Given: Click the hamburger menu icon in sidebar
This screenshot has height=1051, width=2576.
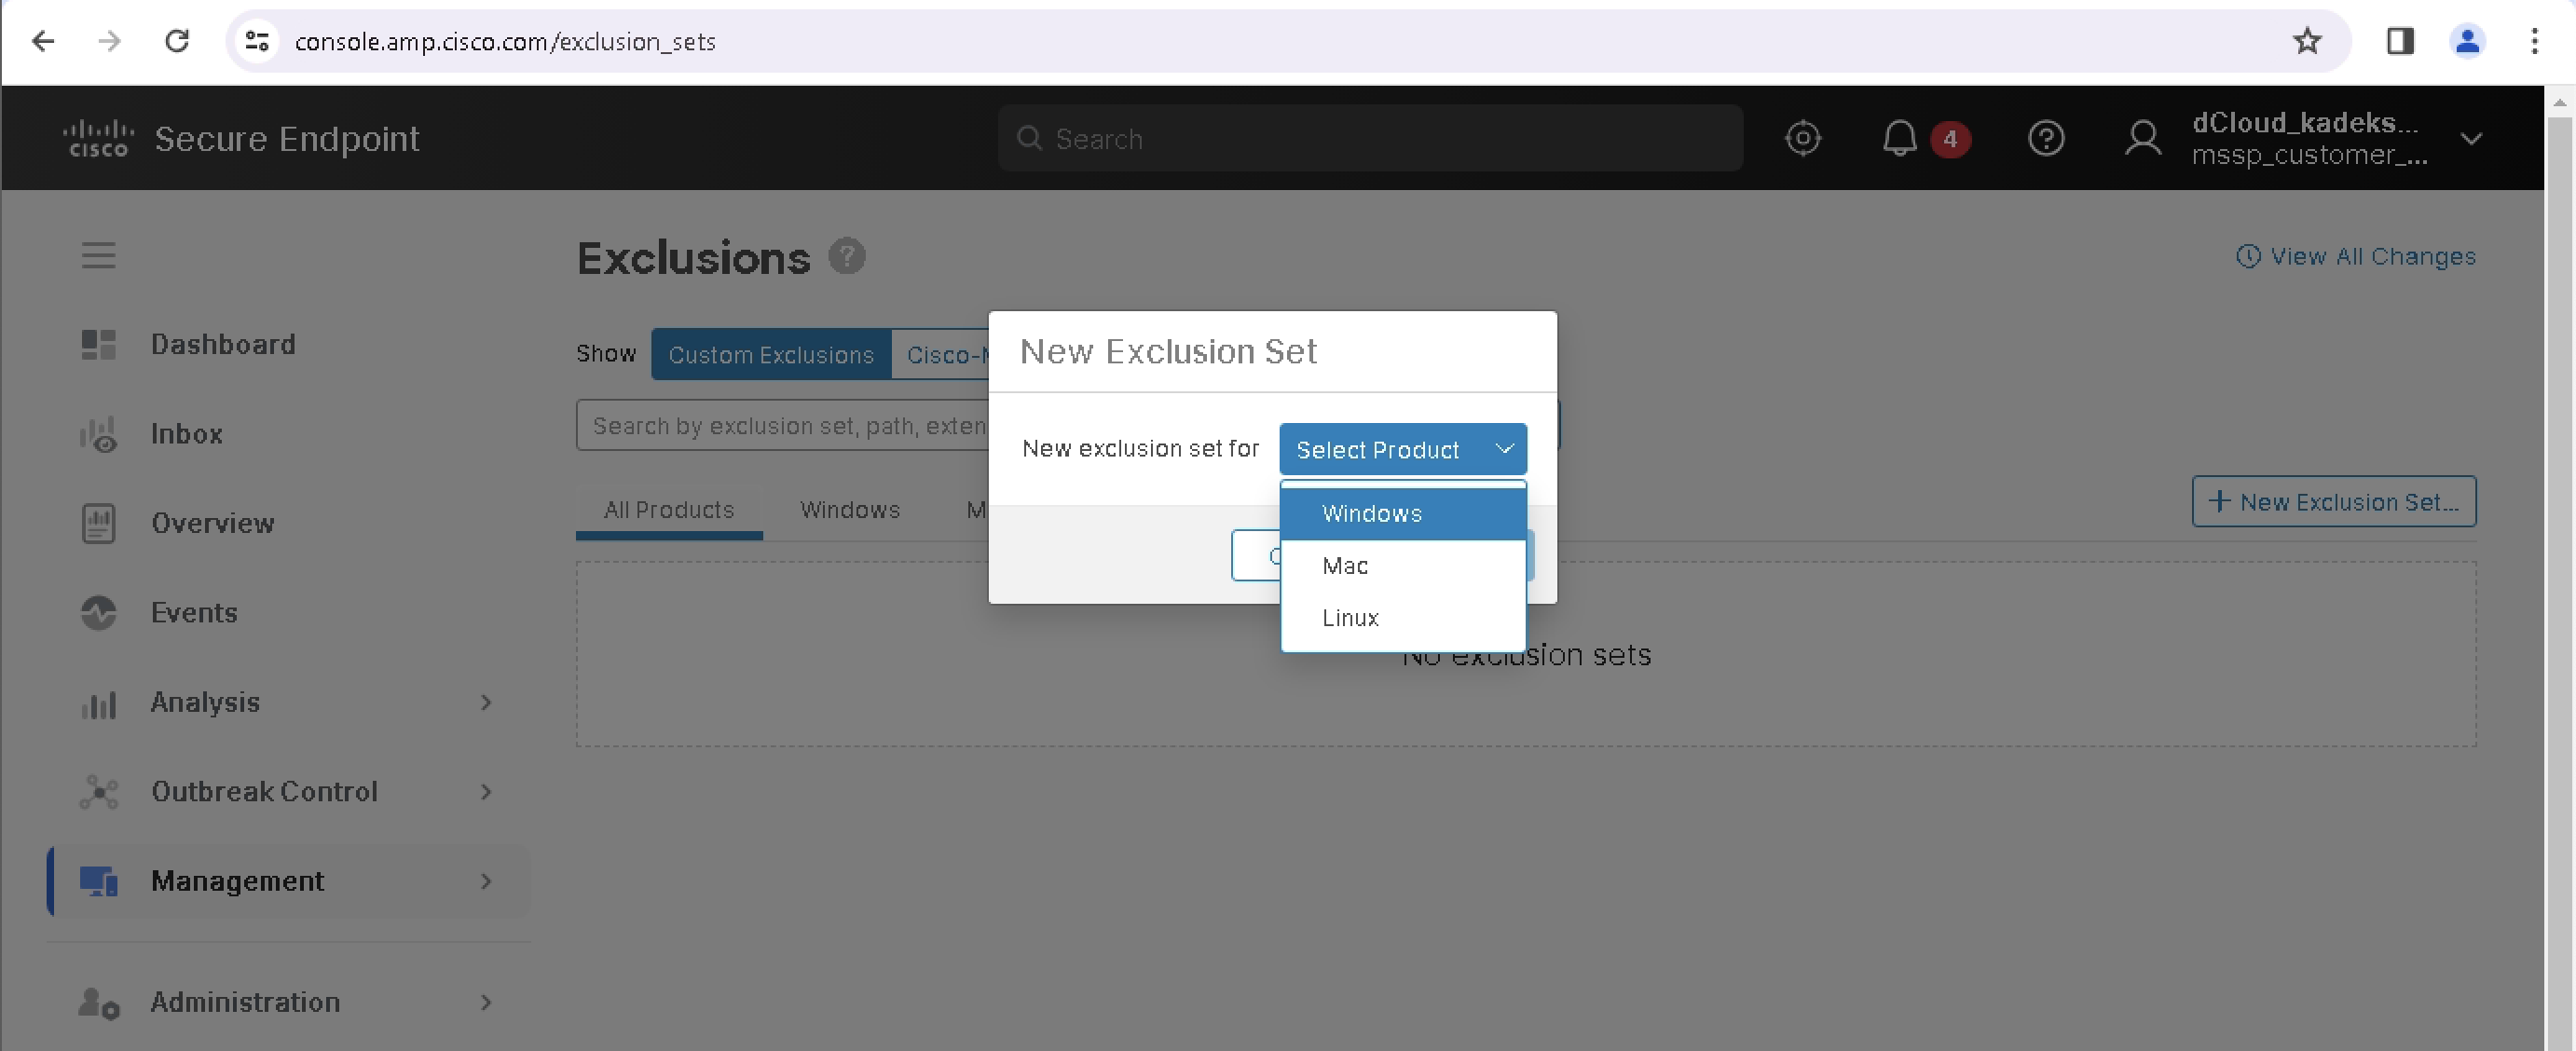Looking at the screenshot, I should pos(98,255).
